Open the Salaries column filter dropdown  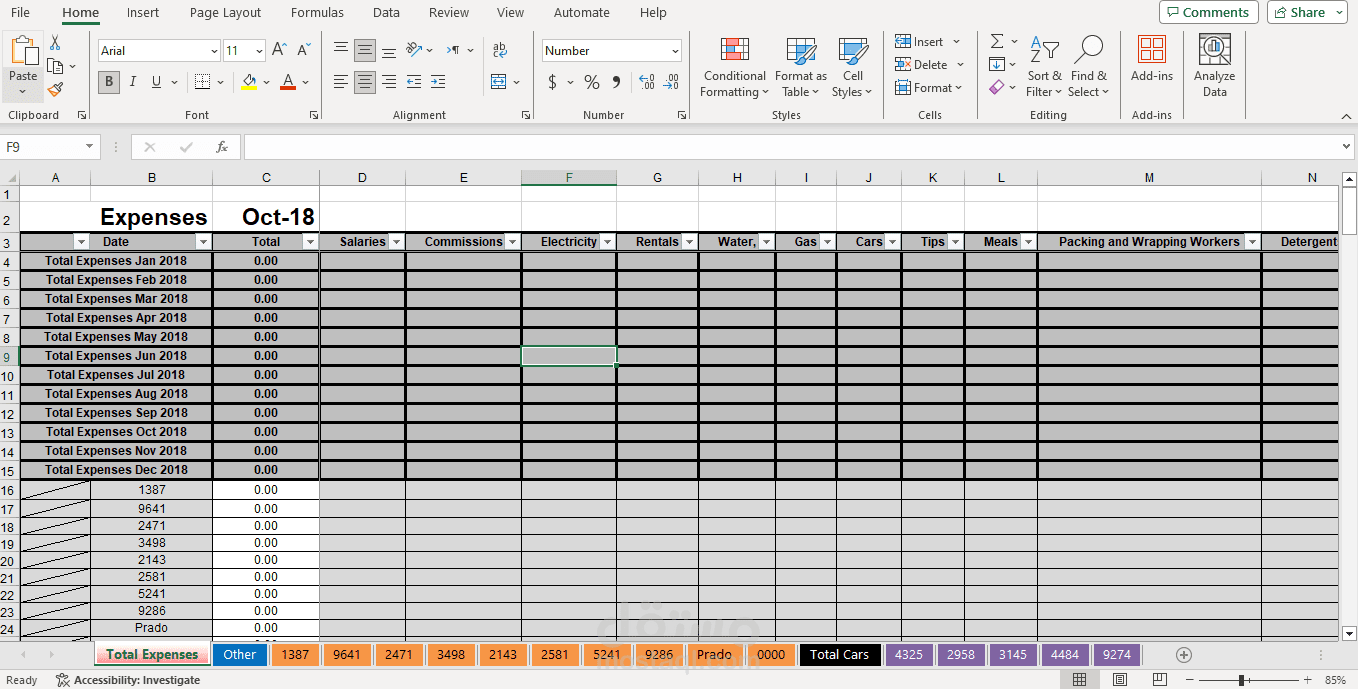pyautogui.click(x=396, y=242)
